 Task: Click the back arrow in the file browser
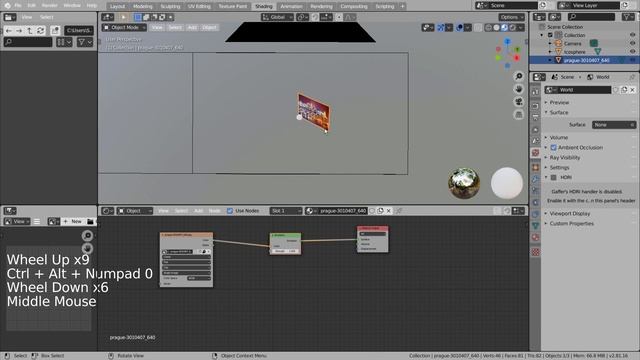[x=9, y=31]
